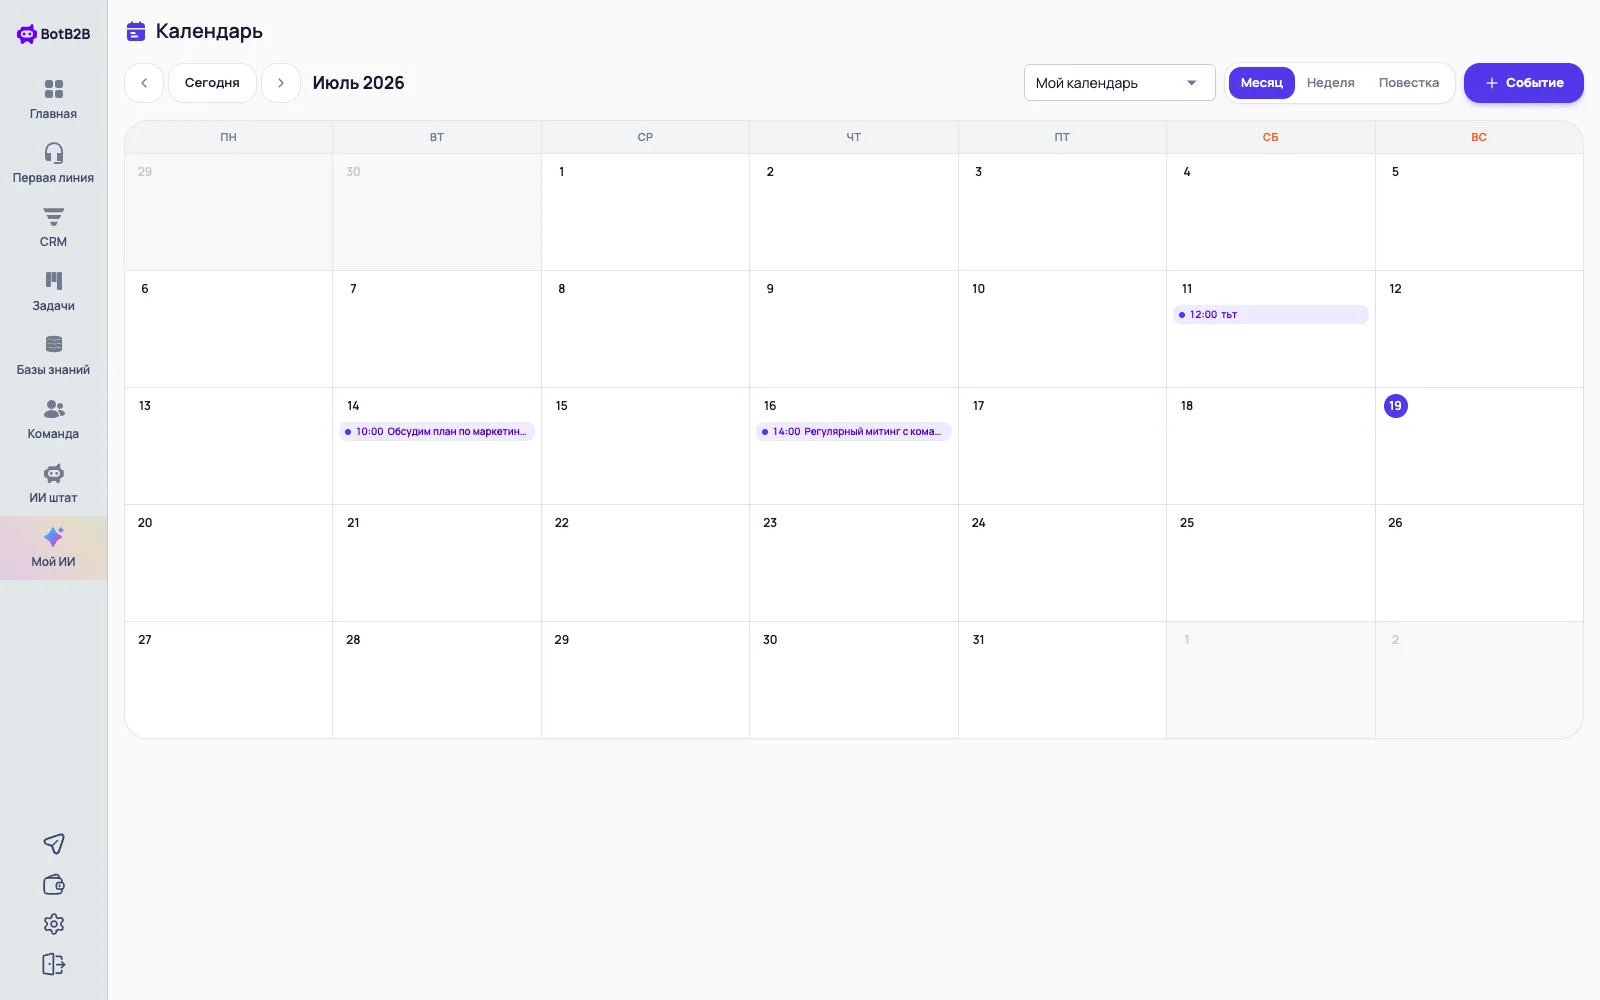Select Мой ИИ sparkle icon
The width and height of the screenshot is (1600, 1000).
coord(54,537)
